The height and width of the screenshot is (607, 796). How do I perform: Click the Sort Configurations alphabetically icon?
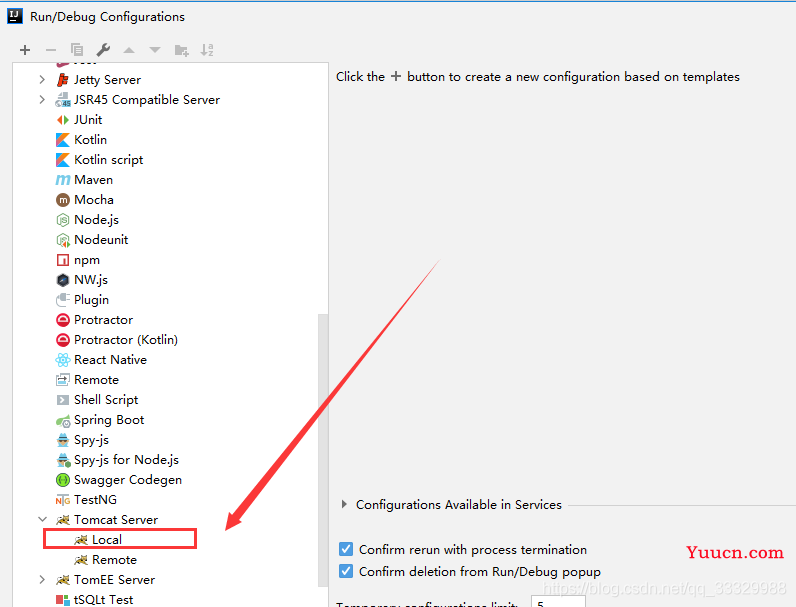click(x=207, y=50)
